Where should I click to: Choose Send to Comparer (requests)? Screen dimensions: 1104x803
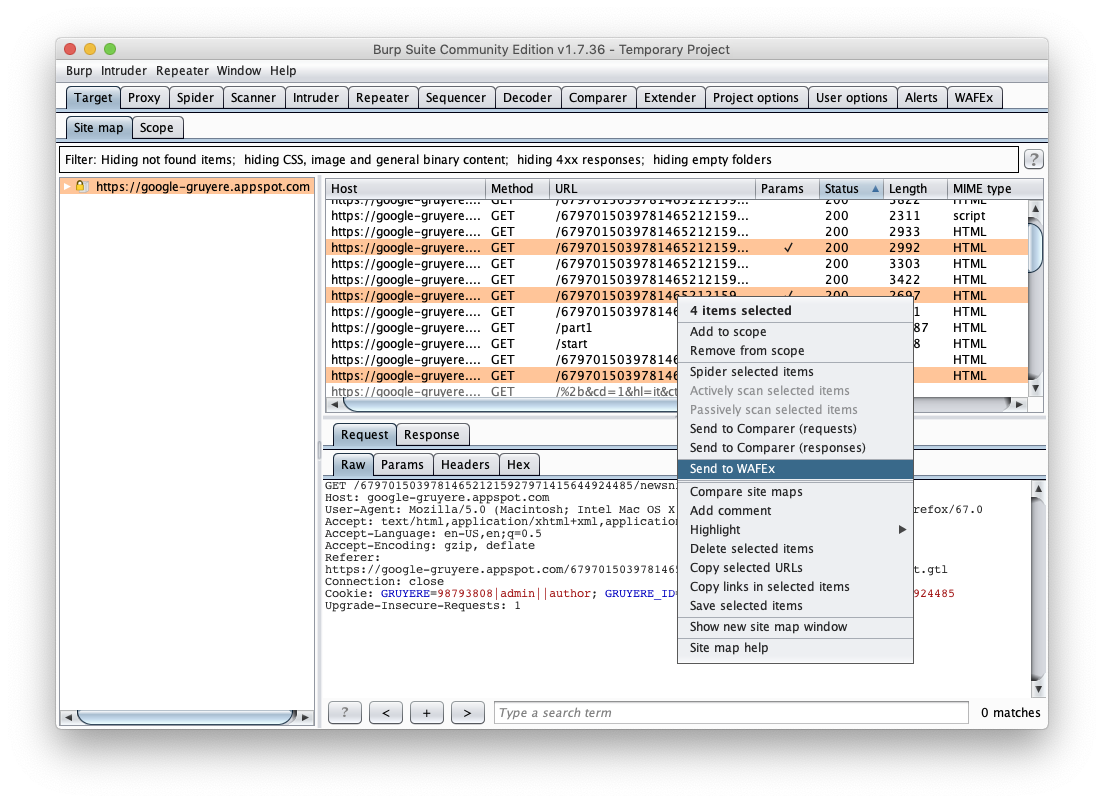[795, 429]
